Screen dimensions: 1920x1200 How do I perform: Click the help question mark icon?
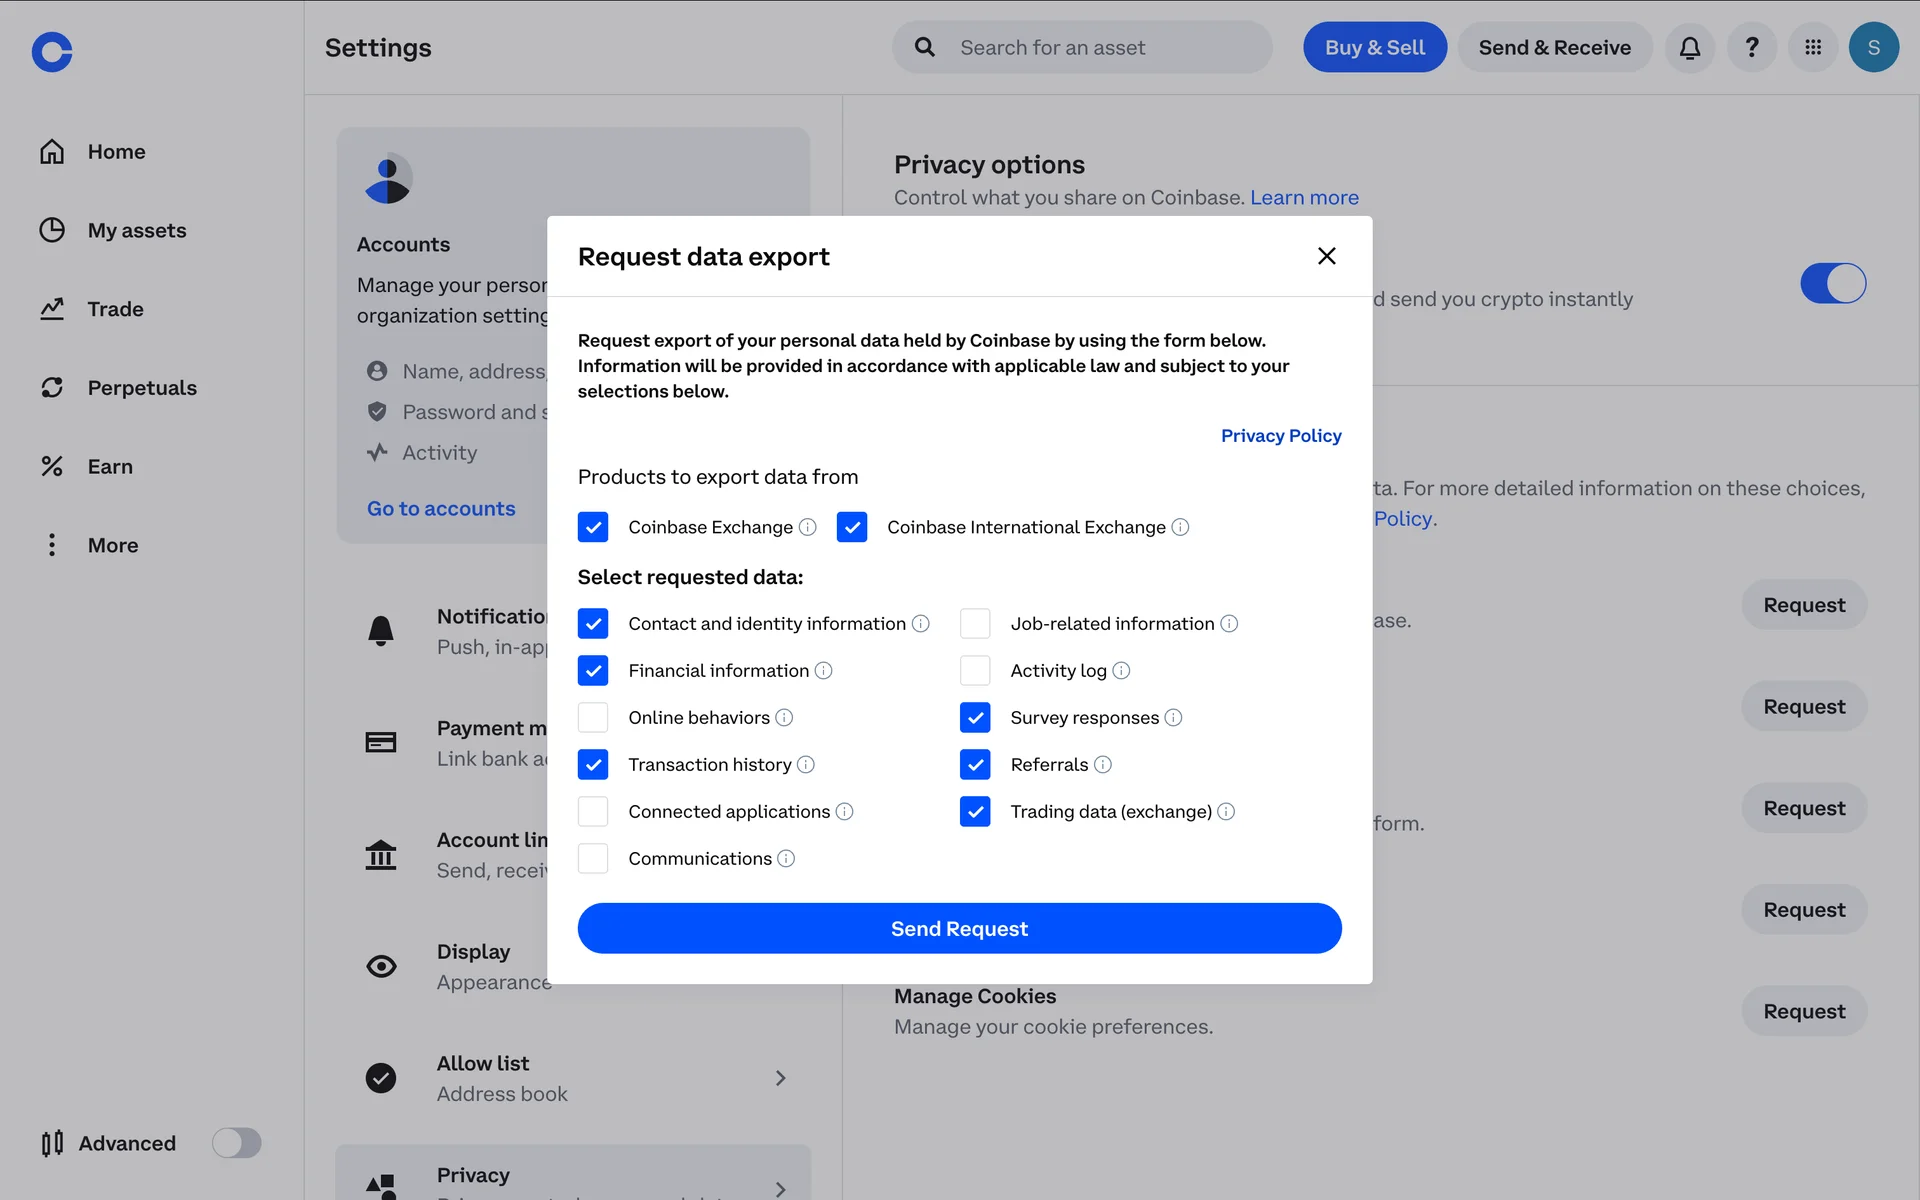pos(1751,48)
